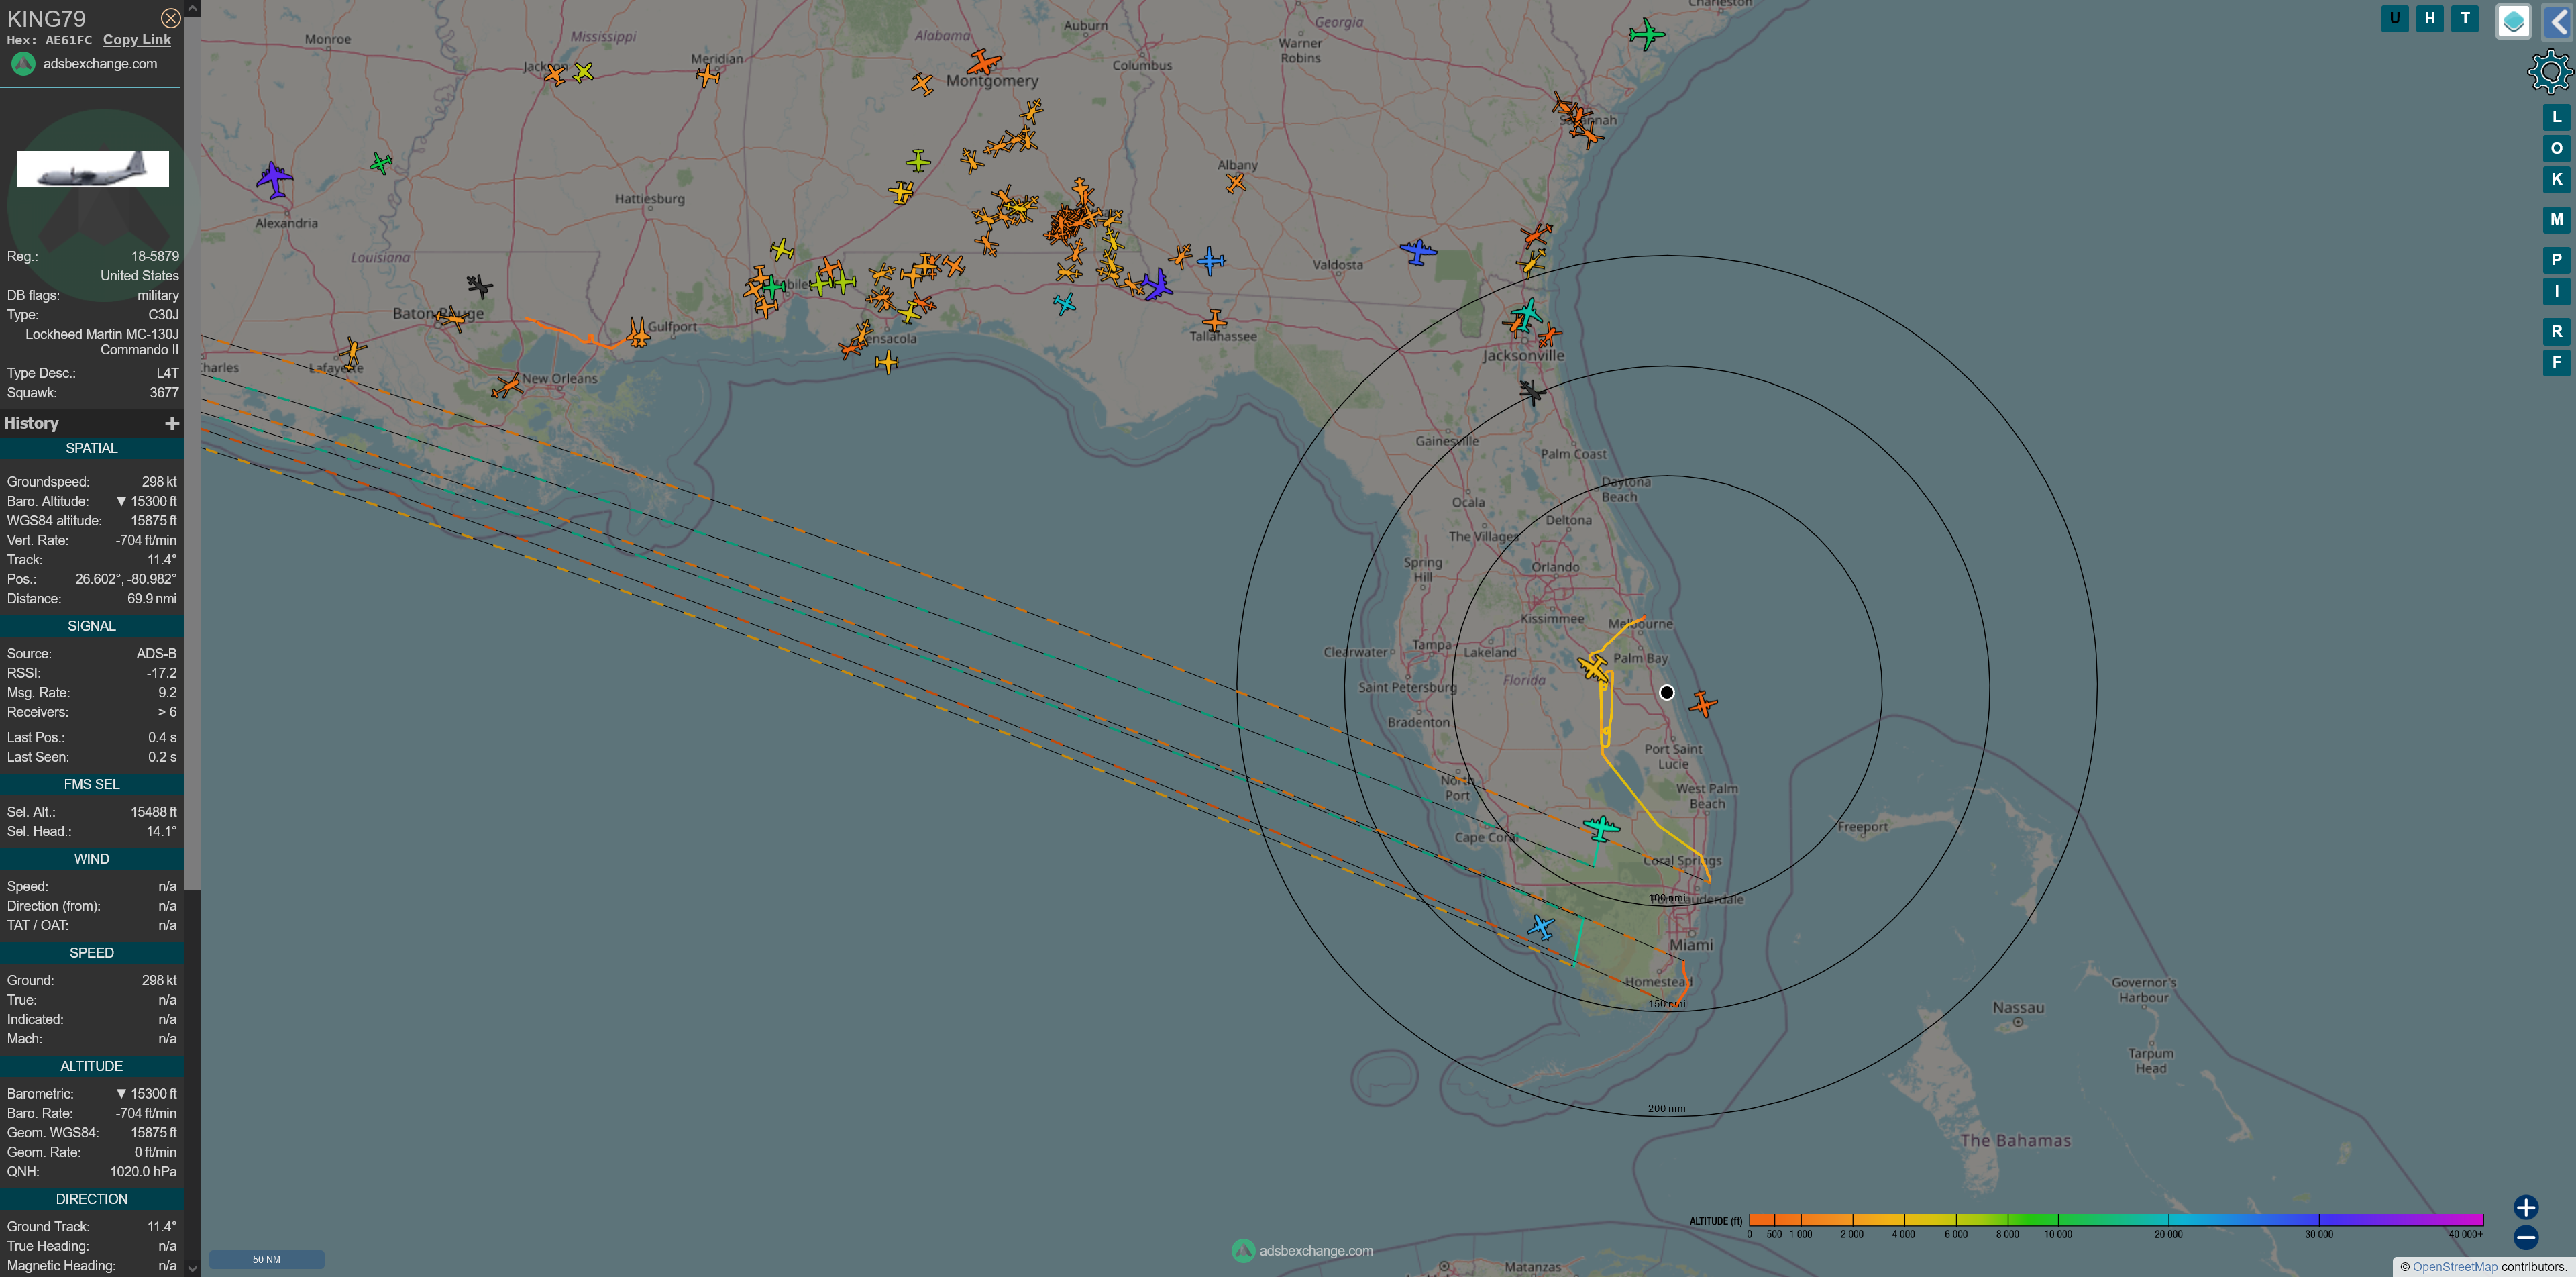This screenshot has height=1277, width=2576.
Task: Click the sidebar scroll up arrow
Action: [192, 8]
